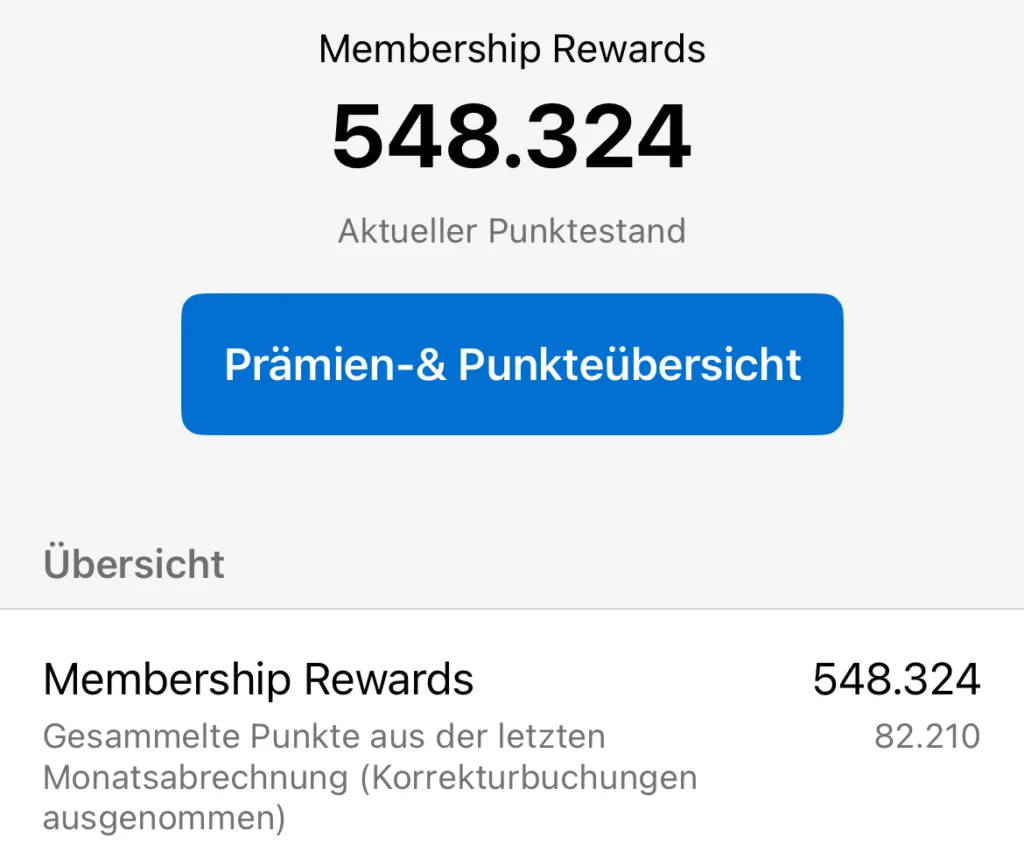Tap the ausgenommen) last description line
This screenshot has width=1024, height=859.
pyautogui.click(x=165, y=818)
